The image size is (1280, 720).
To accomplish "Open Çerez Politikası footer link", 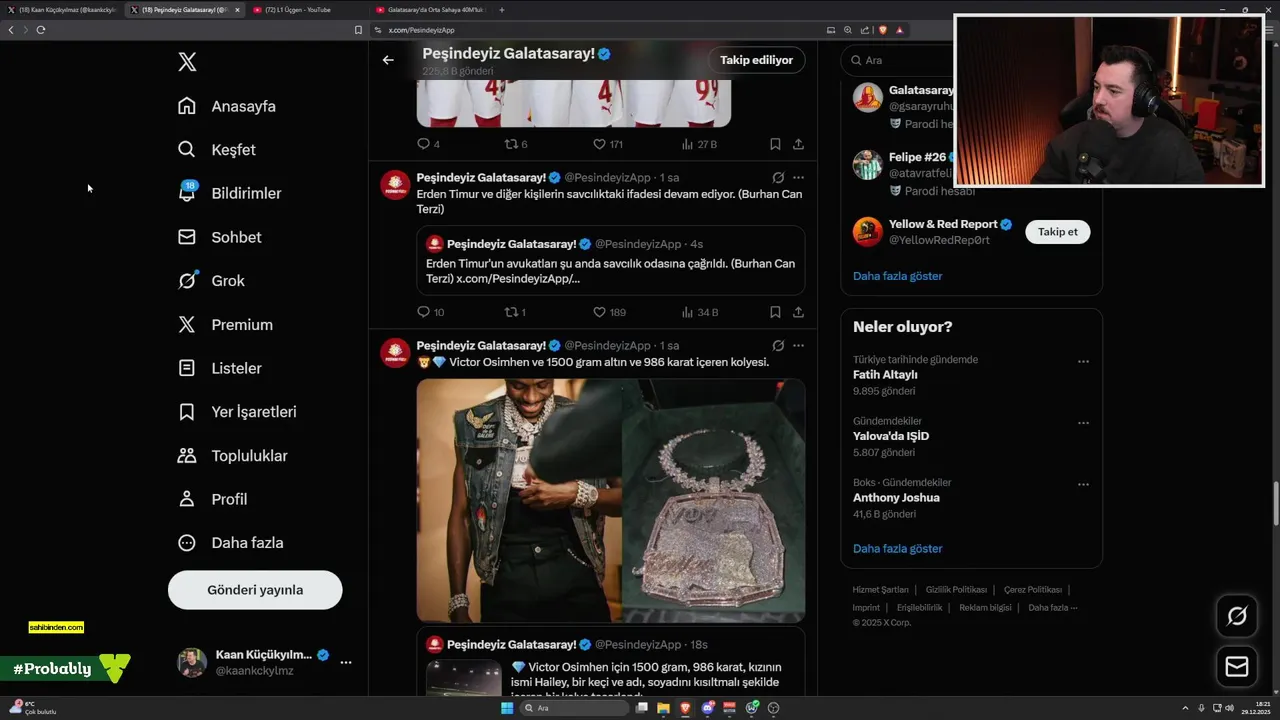I will pyautogui.click(x=1033, y=590).
